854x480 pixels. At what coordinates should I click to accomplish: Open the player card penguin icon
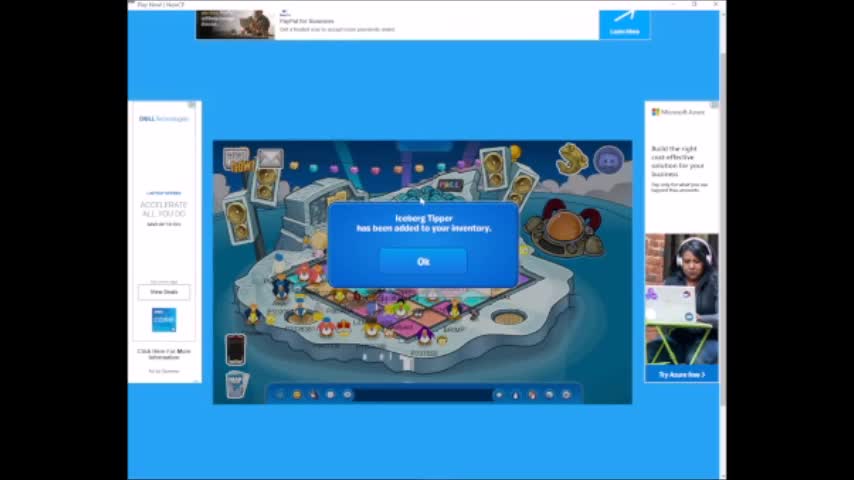pos(516,394)
